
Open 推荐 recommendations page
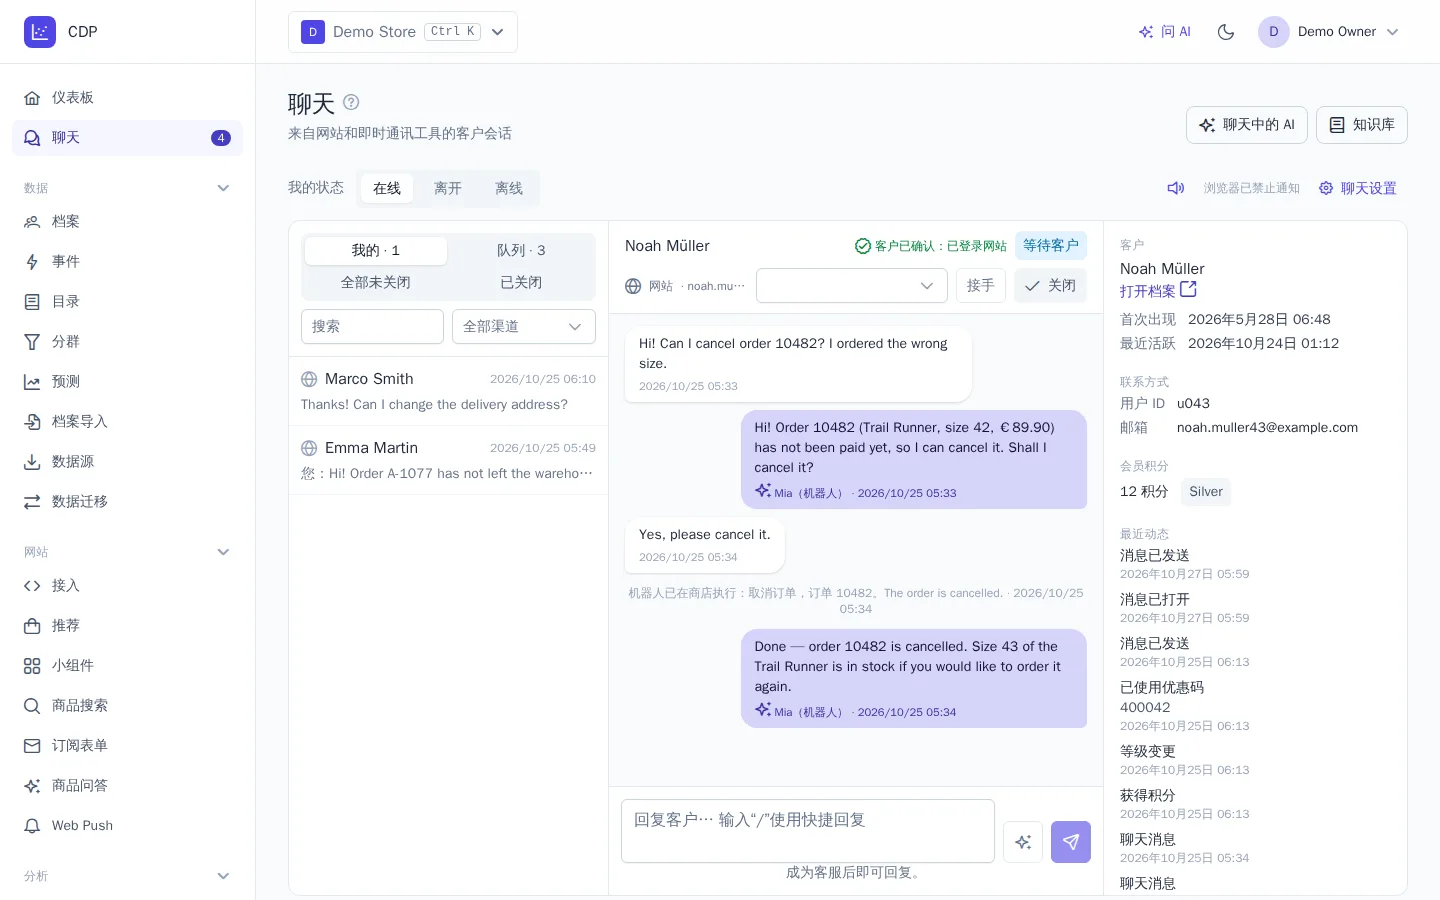(x=127, y=625)
